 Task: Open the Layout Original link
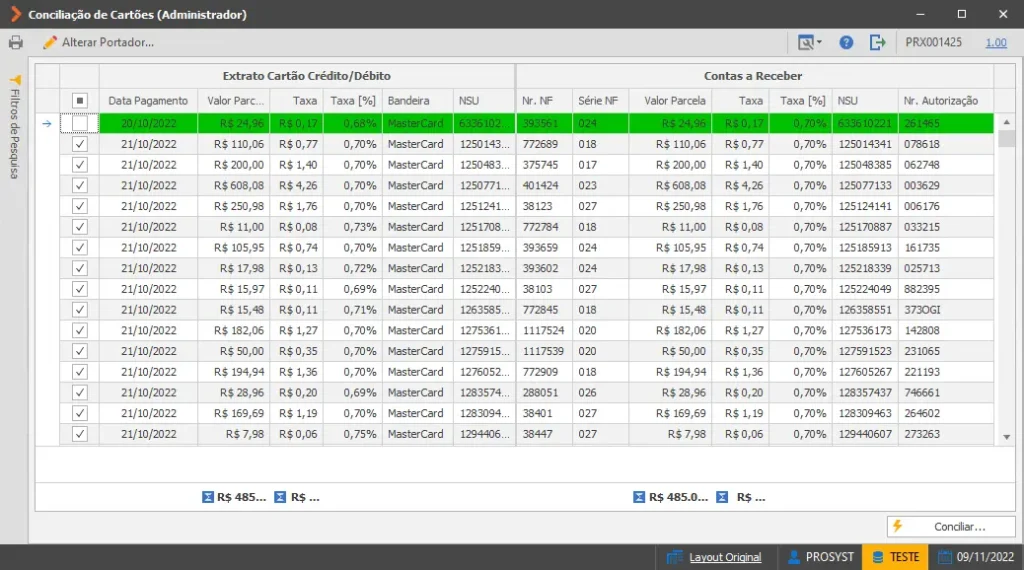[x=725, y=557]
